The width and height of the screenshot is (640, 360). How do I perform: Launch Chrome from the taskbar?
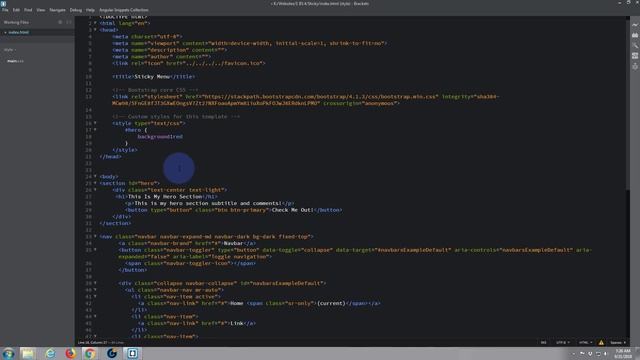(x=90, y=353)
